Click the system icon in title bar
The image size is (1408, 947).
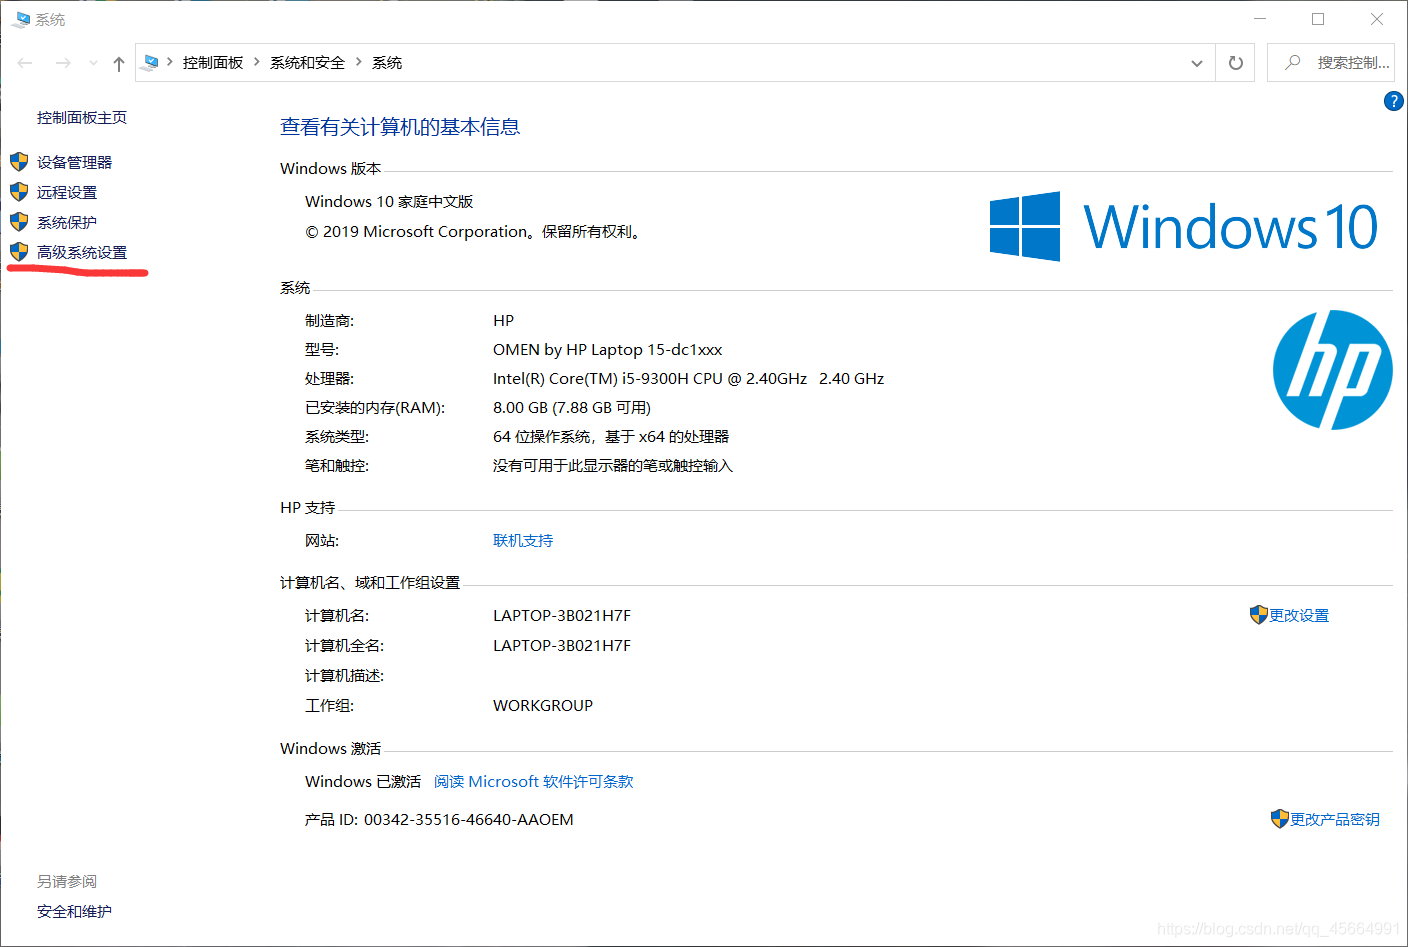pos(21,19)
